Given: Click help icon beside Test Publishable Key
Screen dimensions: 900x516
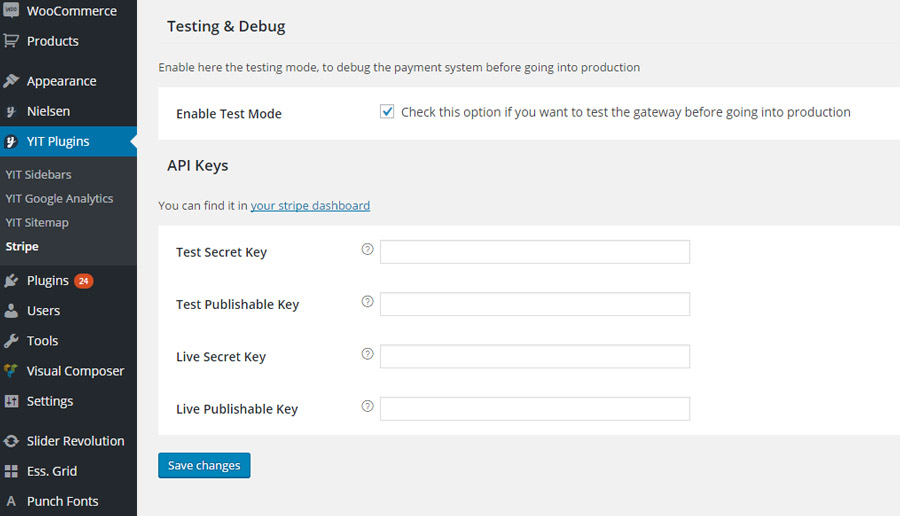Looking at the screenshot, I should pyautogui.click(x=367, y=301).
